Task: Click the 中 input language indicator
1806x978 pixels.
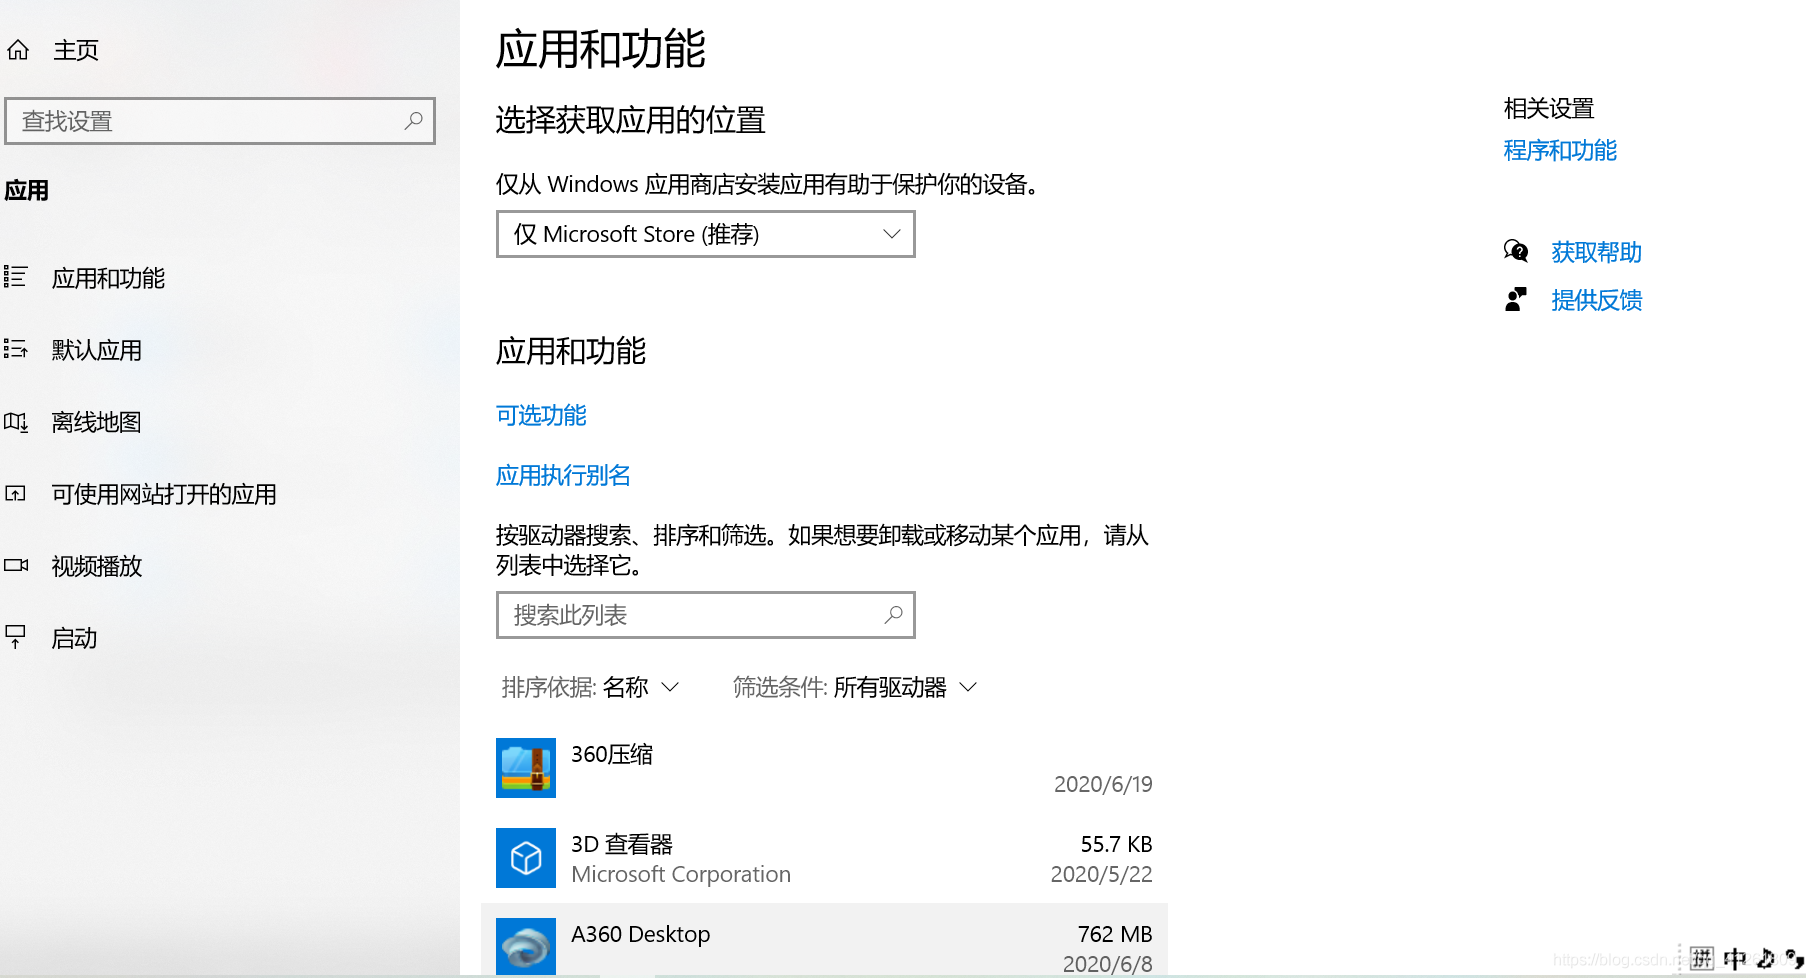Action: (x=1735, y=959)
